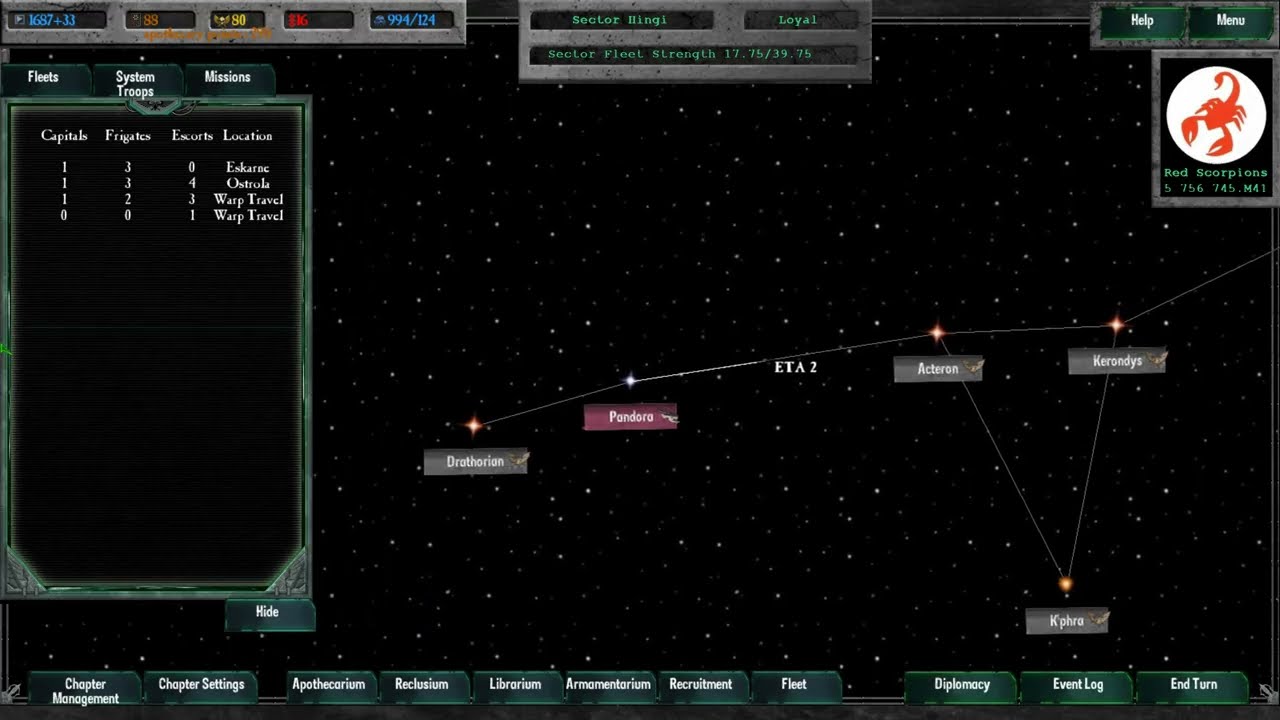Click the Sector Hingi name field
1280x720 pixels.
pos(620,20)
